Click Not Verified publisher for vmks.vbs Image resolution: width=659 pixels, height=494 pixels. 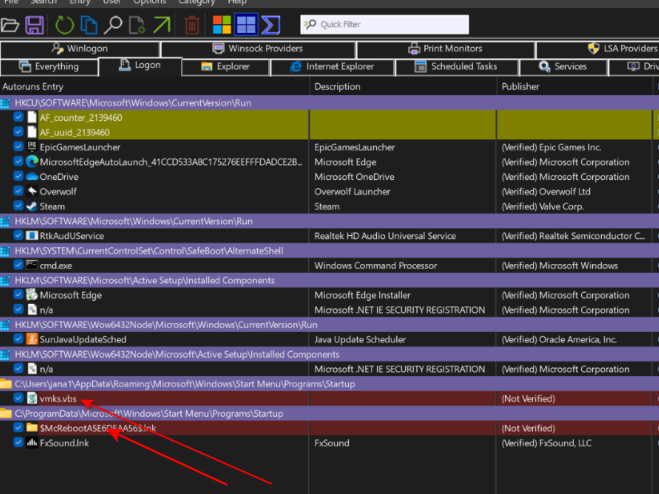[x=528, y=399]
